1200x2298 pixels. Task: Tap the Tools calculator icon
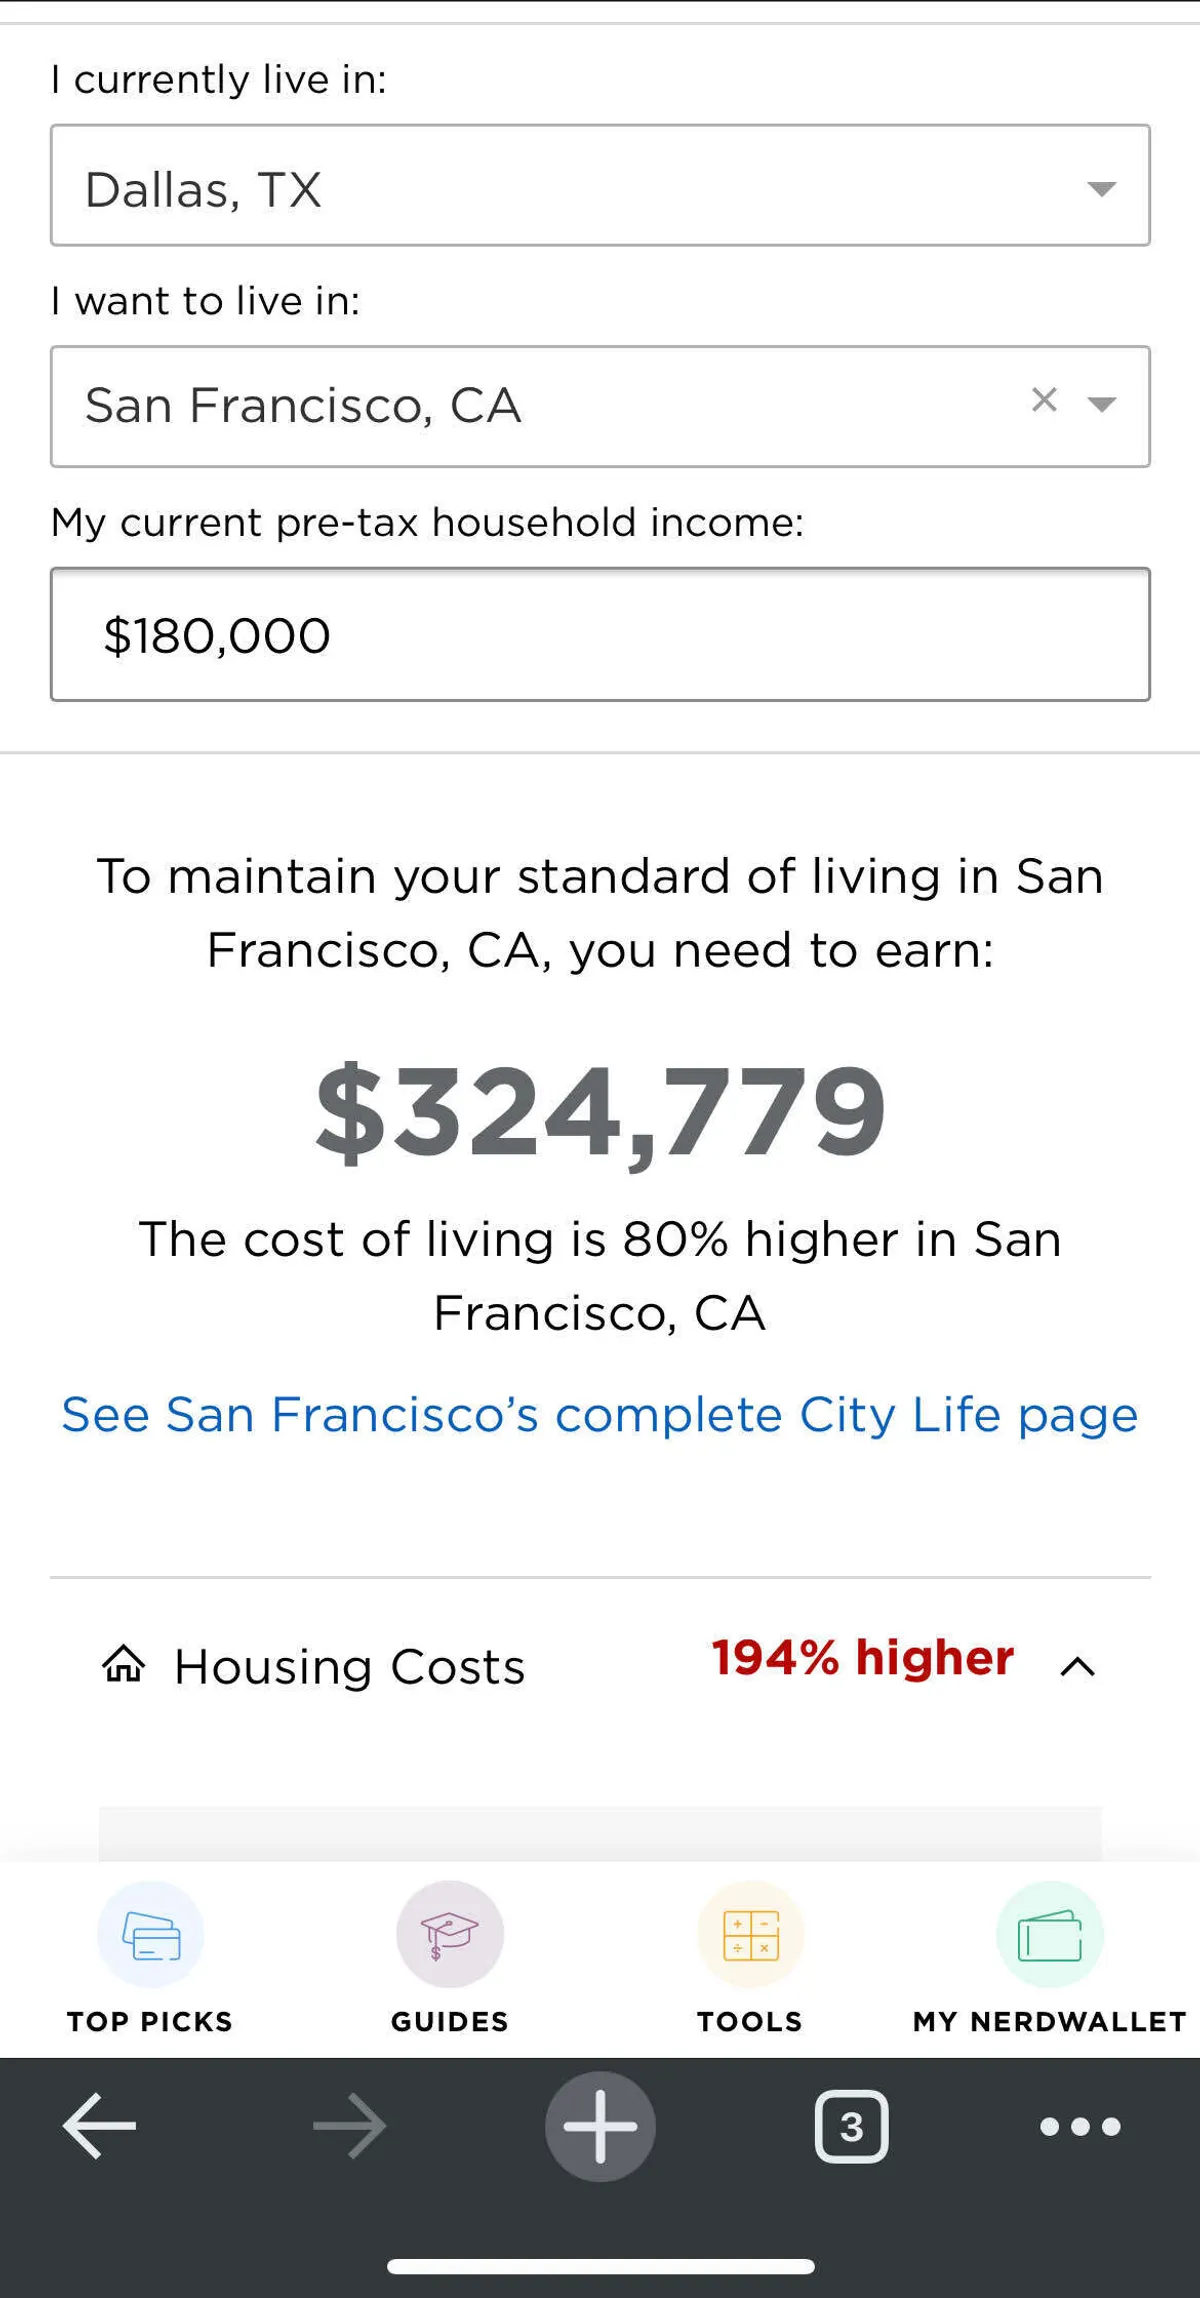tap(750, 1935)
